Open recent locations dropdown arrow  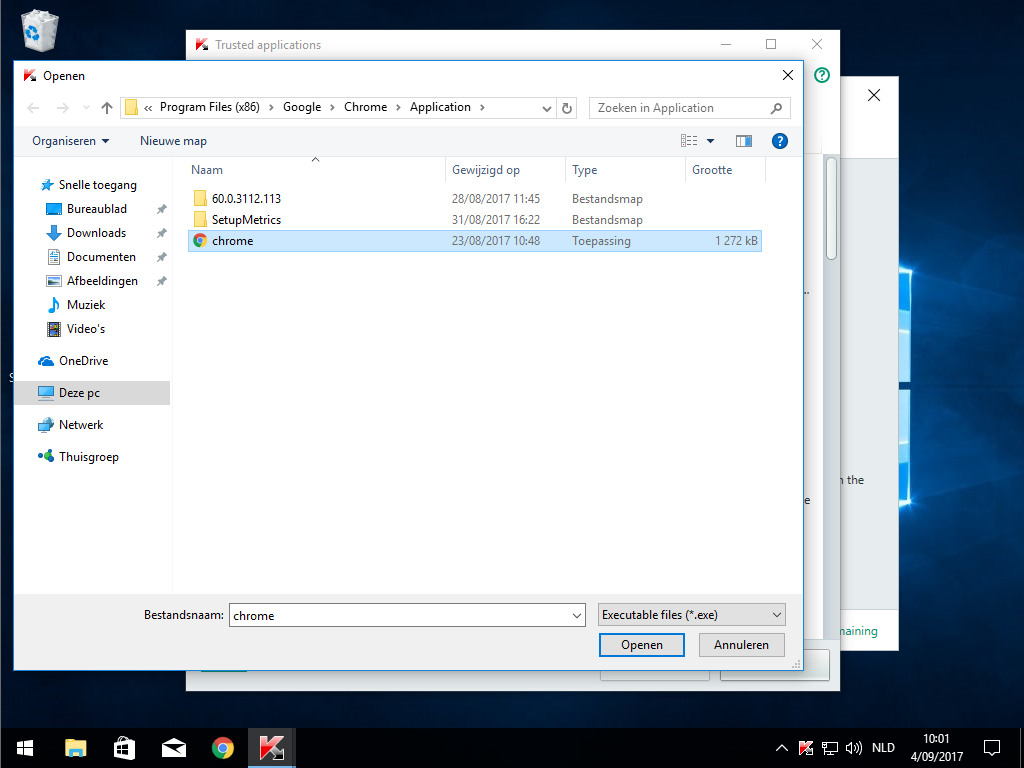point(86,108)
